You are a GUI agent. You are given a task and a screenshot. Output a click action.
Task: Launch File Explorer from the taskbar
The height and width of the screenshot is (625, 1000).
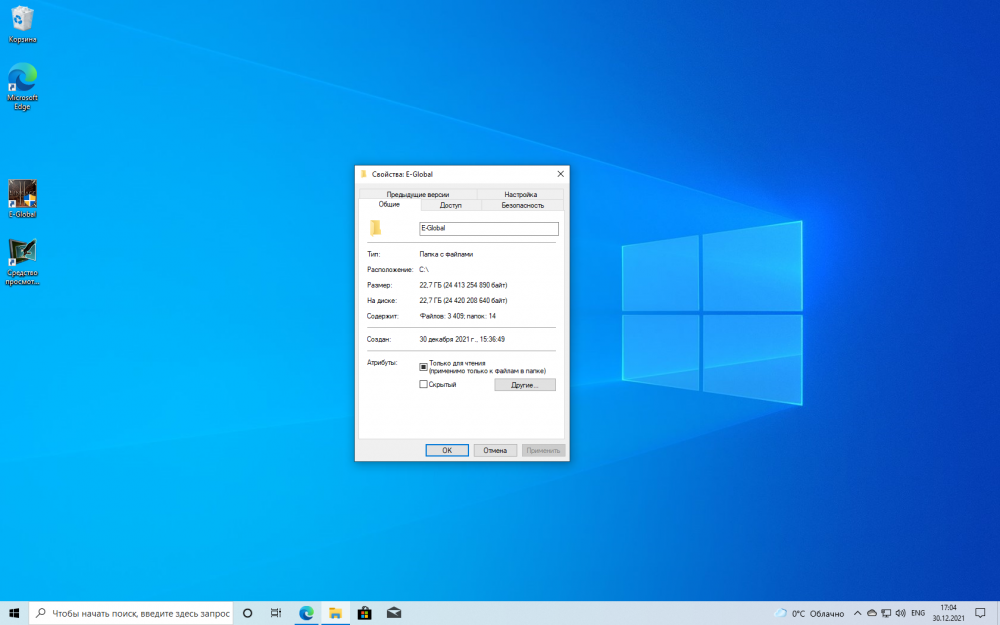click(x=336, y=613)
